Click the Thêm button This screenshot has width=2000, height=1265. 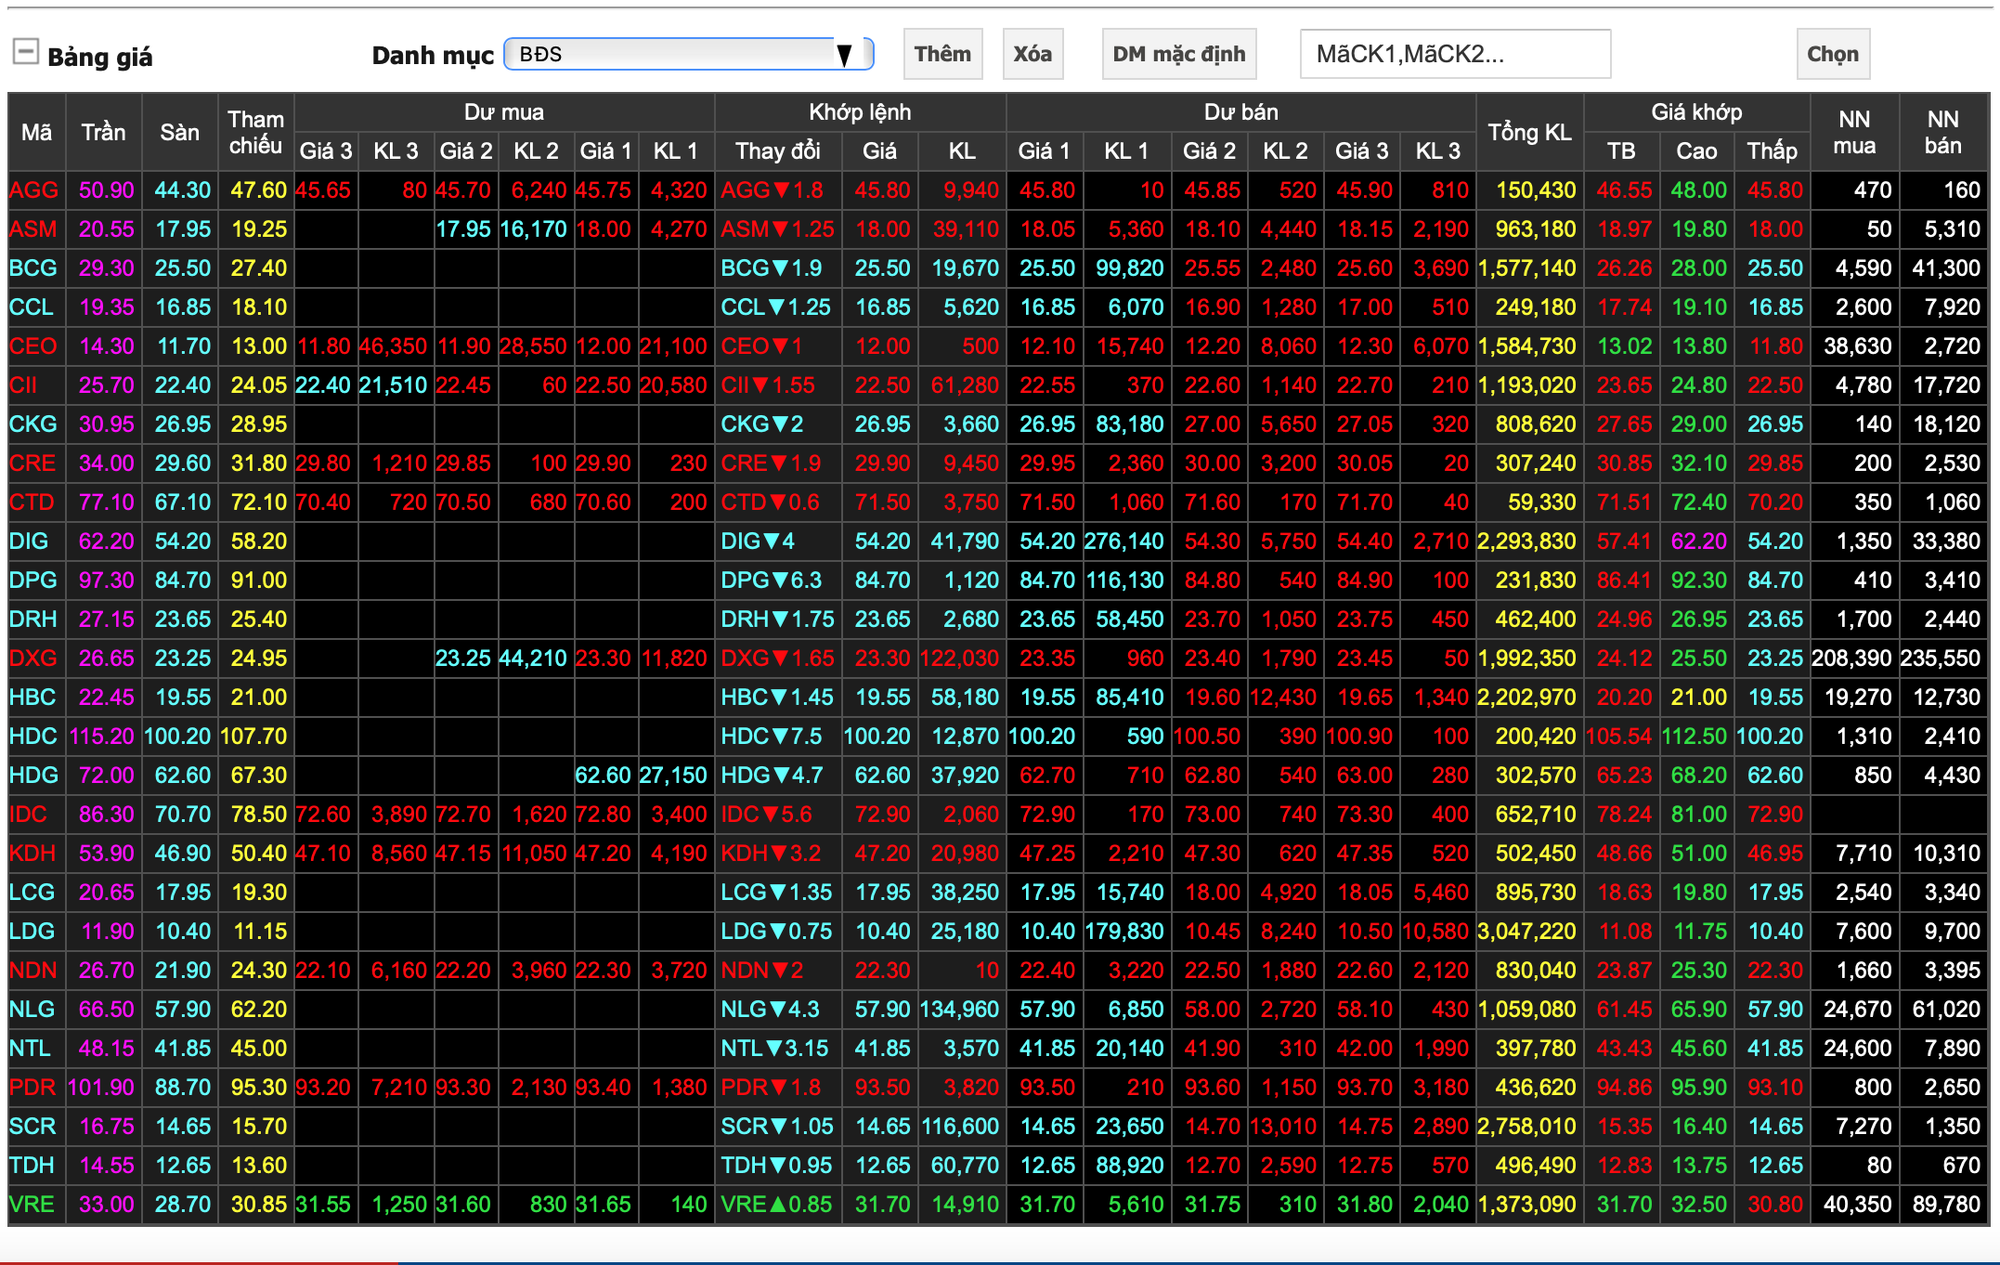coord(942,54)
